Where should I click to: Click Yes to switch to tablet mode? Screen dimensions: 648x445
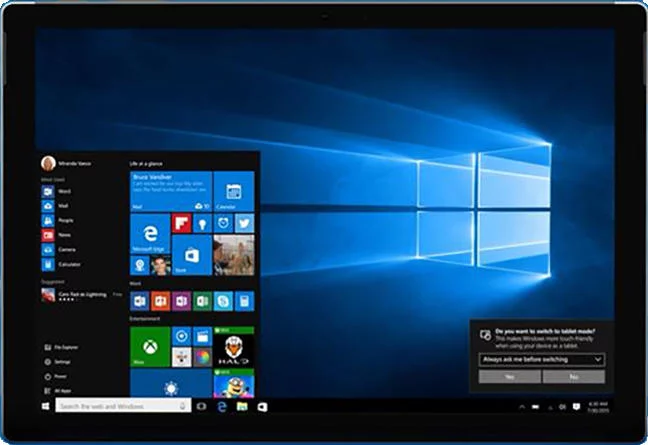click(510, 377)
